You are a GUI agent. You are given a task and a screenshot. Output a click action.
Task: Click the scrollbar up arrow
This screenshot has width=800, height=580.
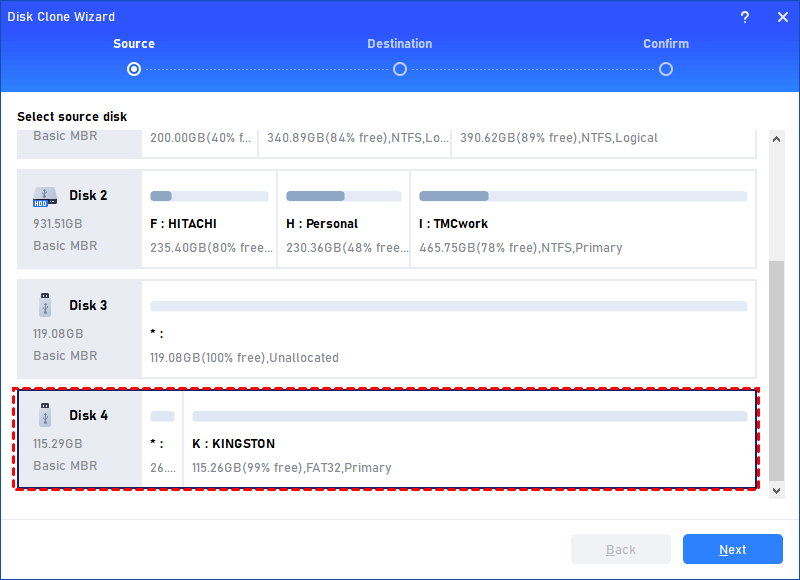pyautogui.click(x=777, y=139)
